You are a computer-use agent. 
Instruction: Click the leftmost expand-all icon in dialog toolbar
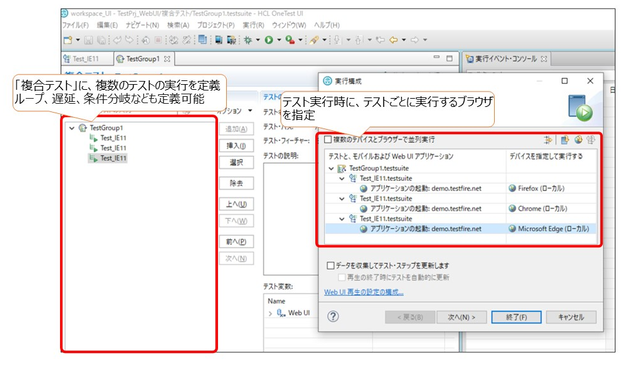click(x=548, y=139)
